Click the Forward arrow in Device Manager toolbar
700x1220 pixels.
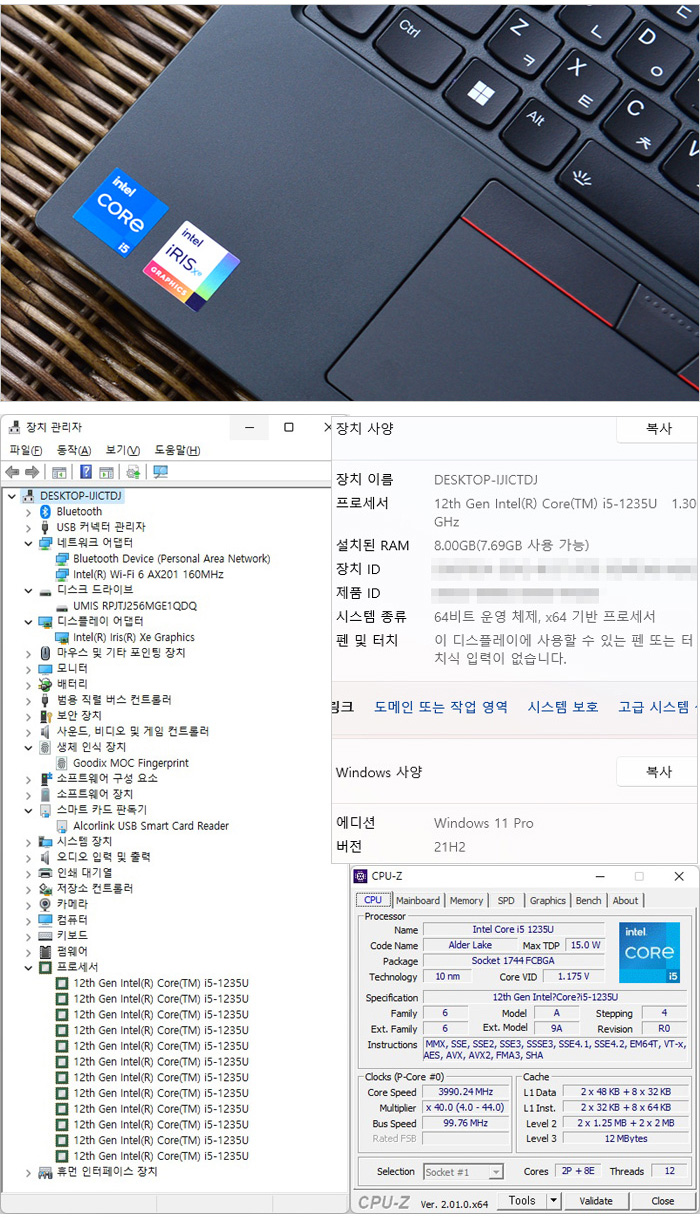click(31, 472)
